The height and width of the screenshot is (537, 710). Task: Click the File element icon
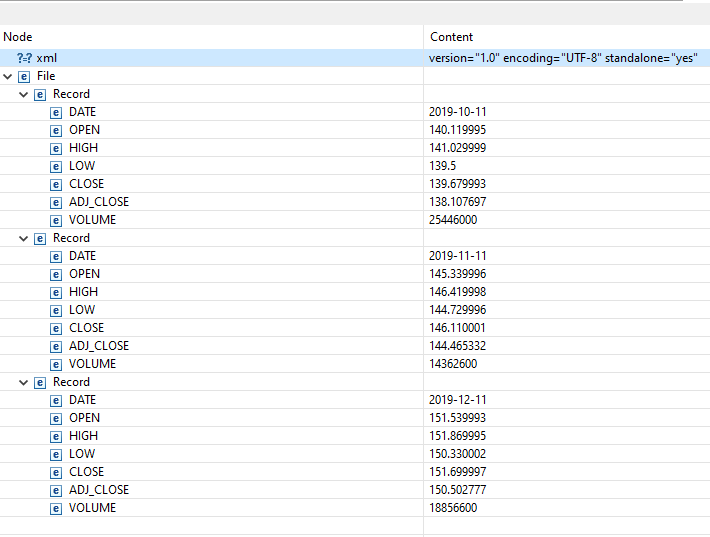pos(24,77)
